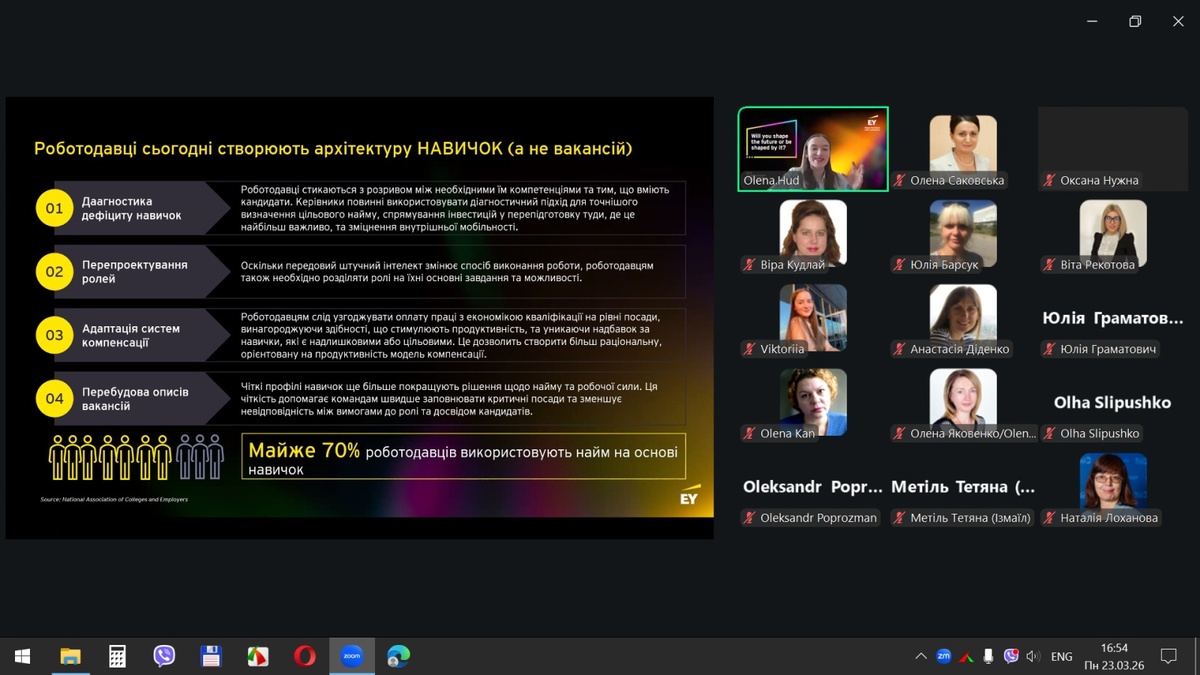Open Viber from the taskbar

164,656
